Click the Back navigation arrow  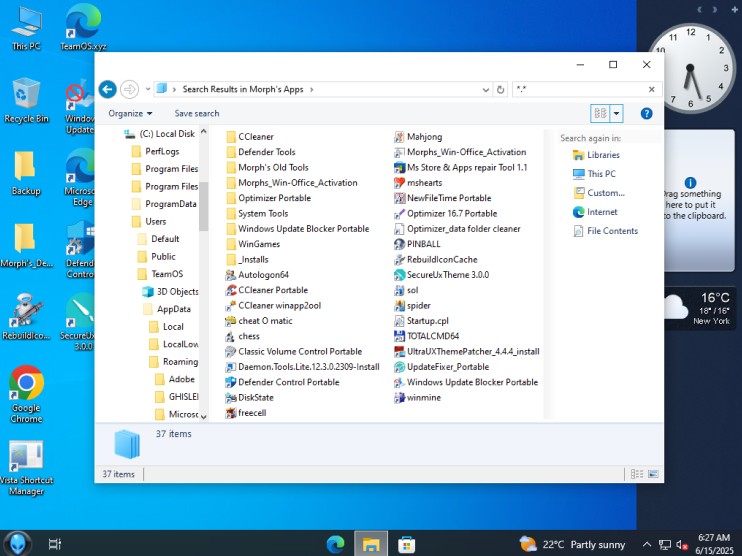point(107,89)
